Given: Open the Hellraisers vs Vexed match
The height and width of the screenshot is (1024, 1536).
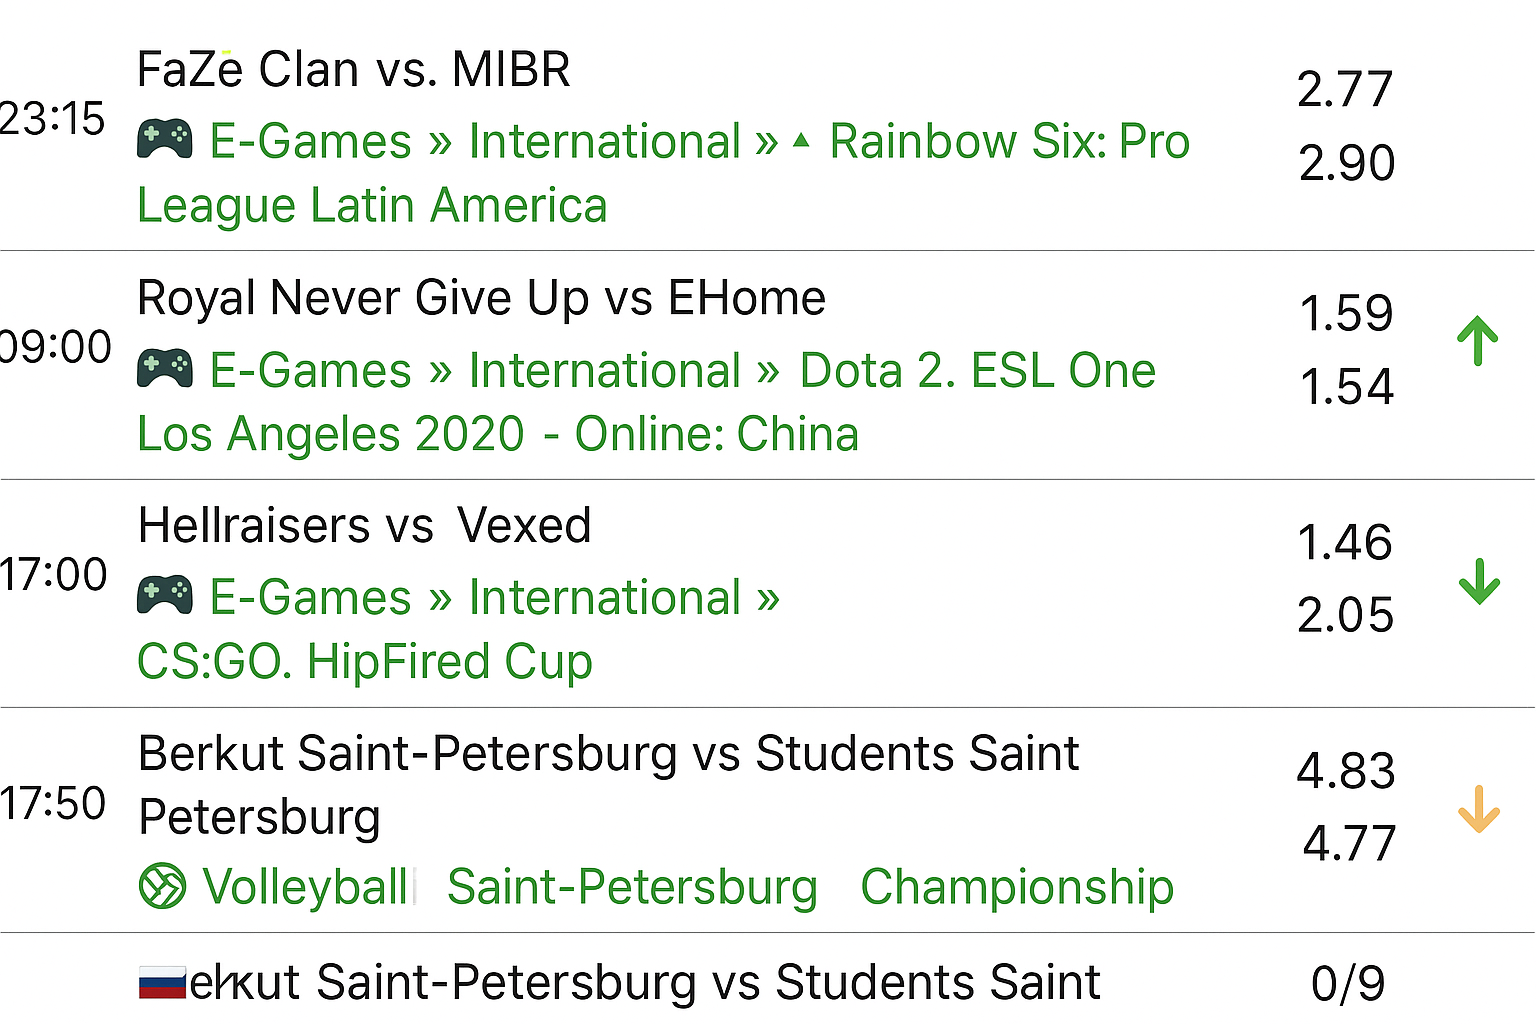Looking at the screenshot, I should click(365, 526).
